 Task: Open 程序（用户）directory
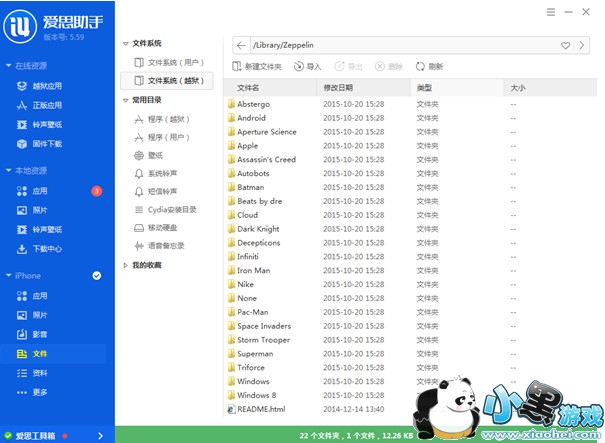click(162, 137)
